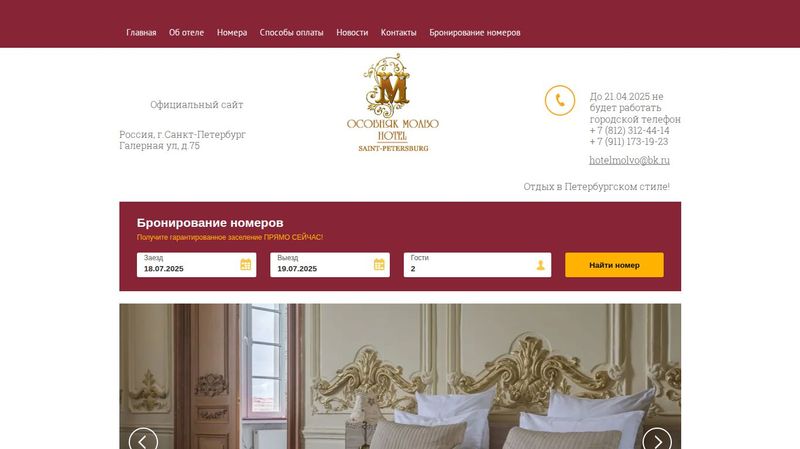The image size is (800, 449).
Task: Click the Особняк Мольво hotel logo
Action: 392,103
